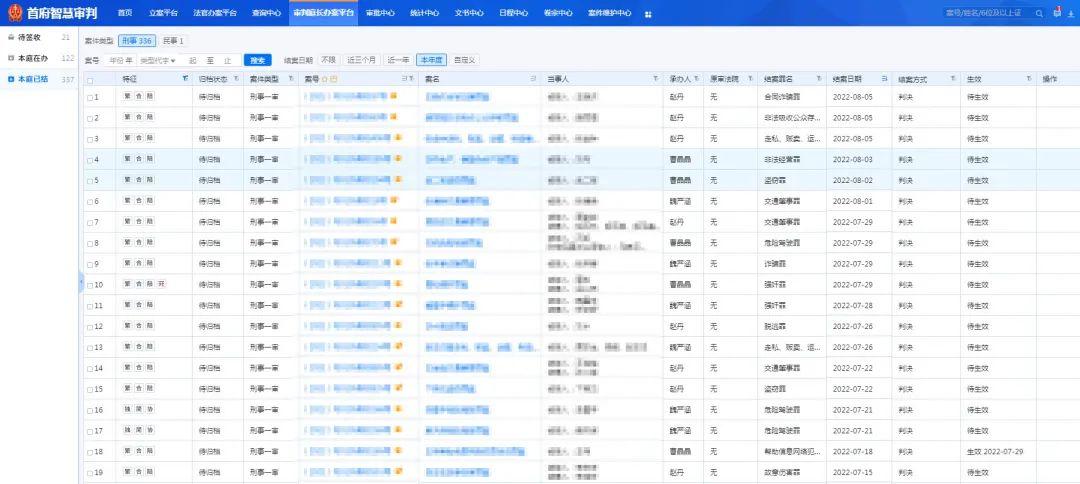Click the blurred case name link in row 5
The height and width of the screenshot is (484, 1080).
pos(450,180)
